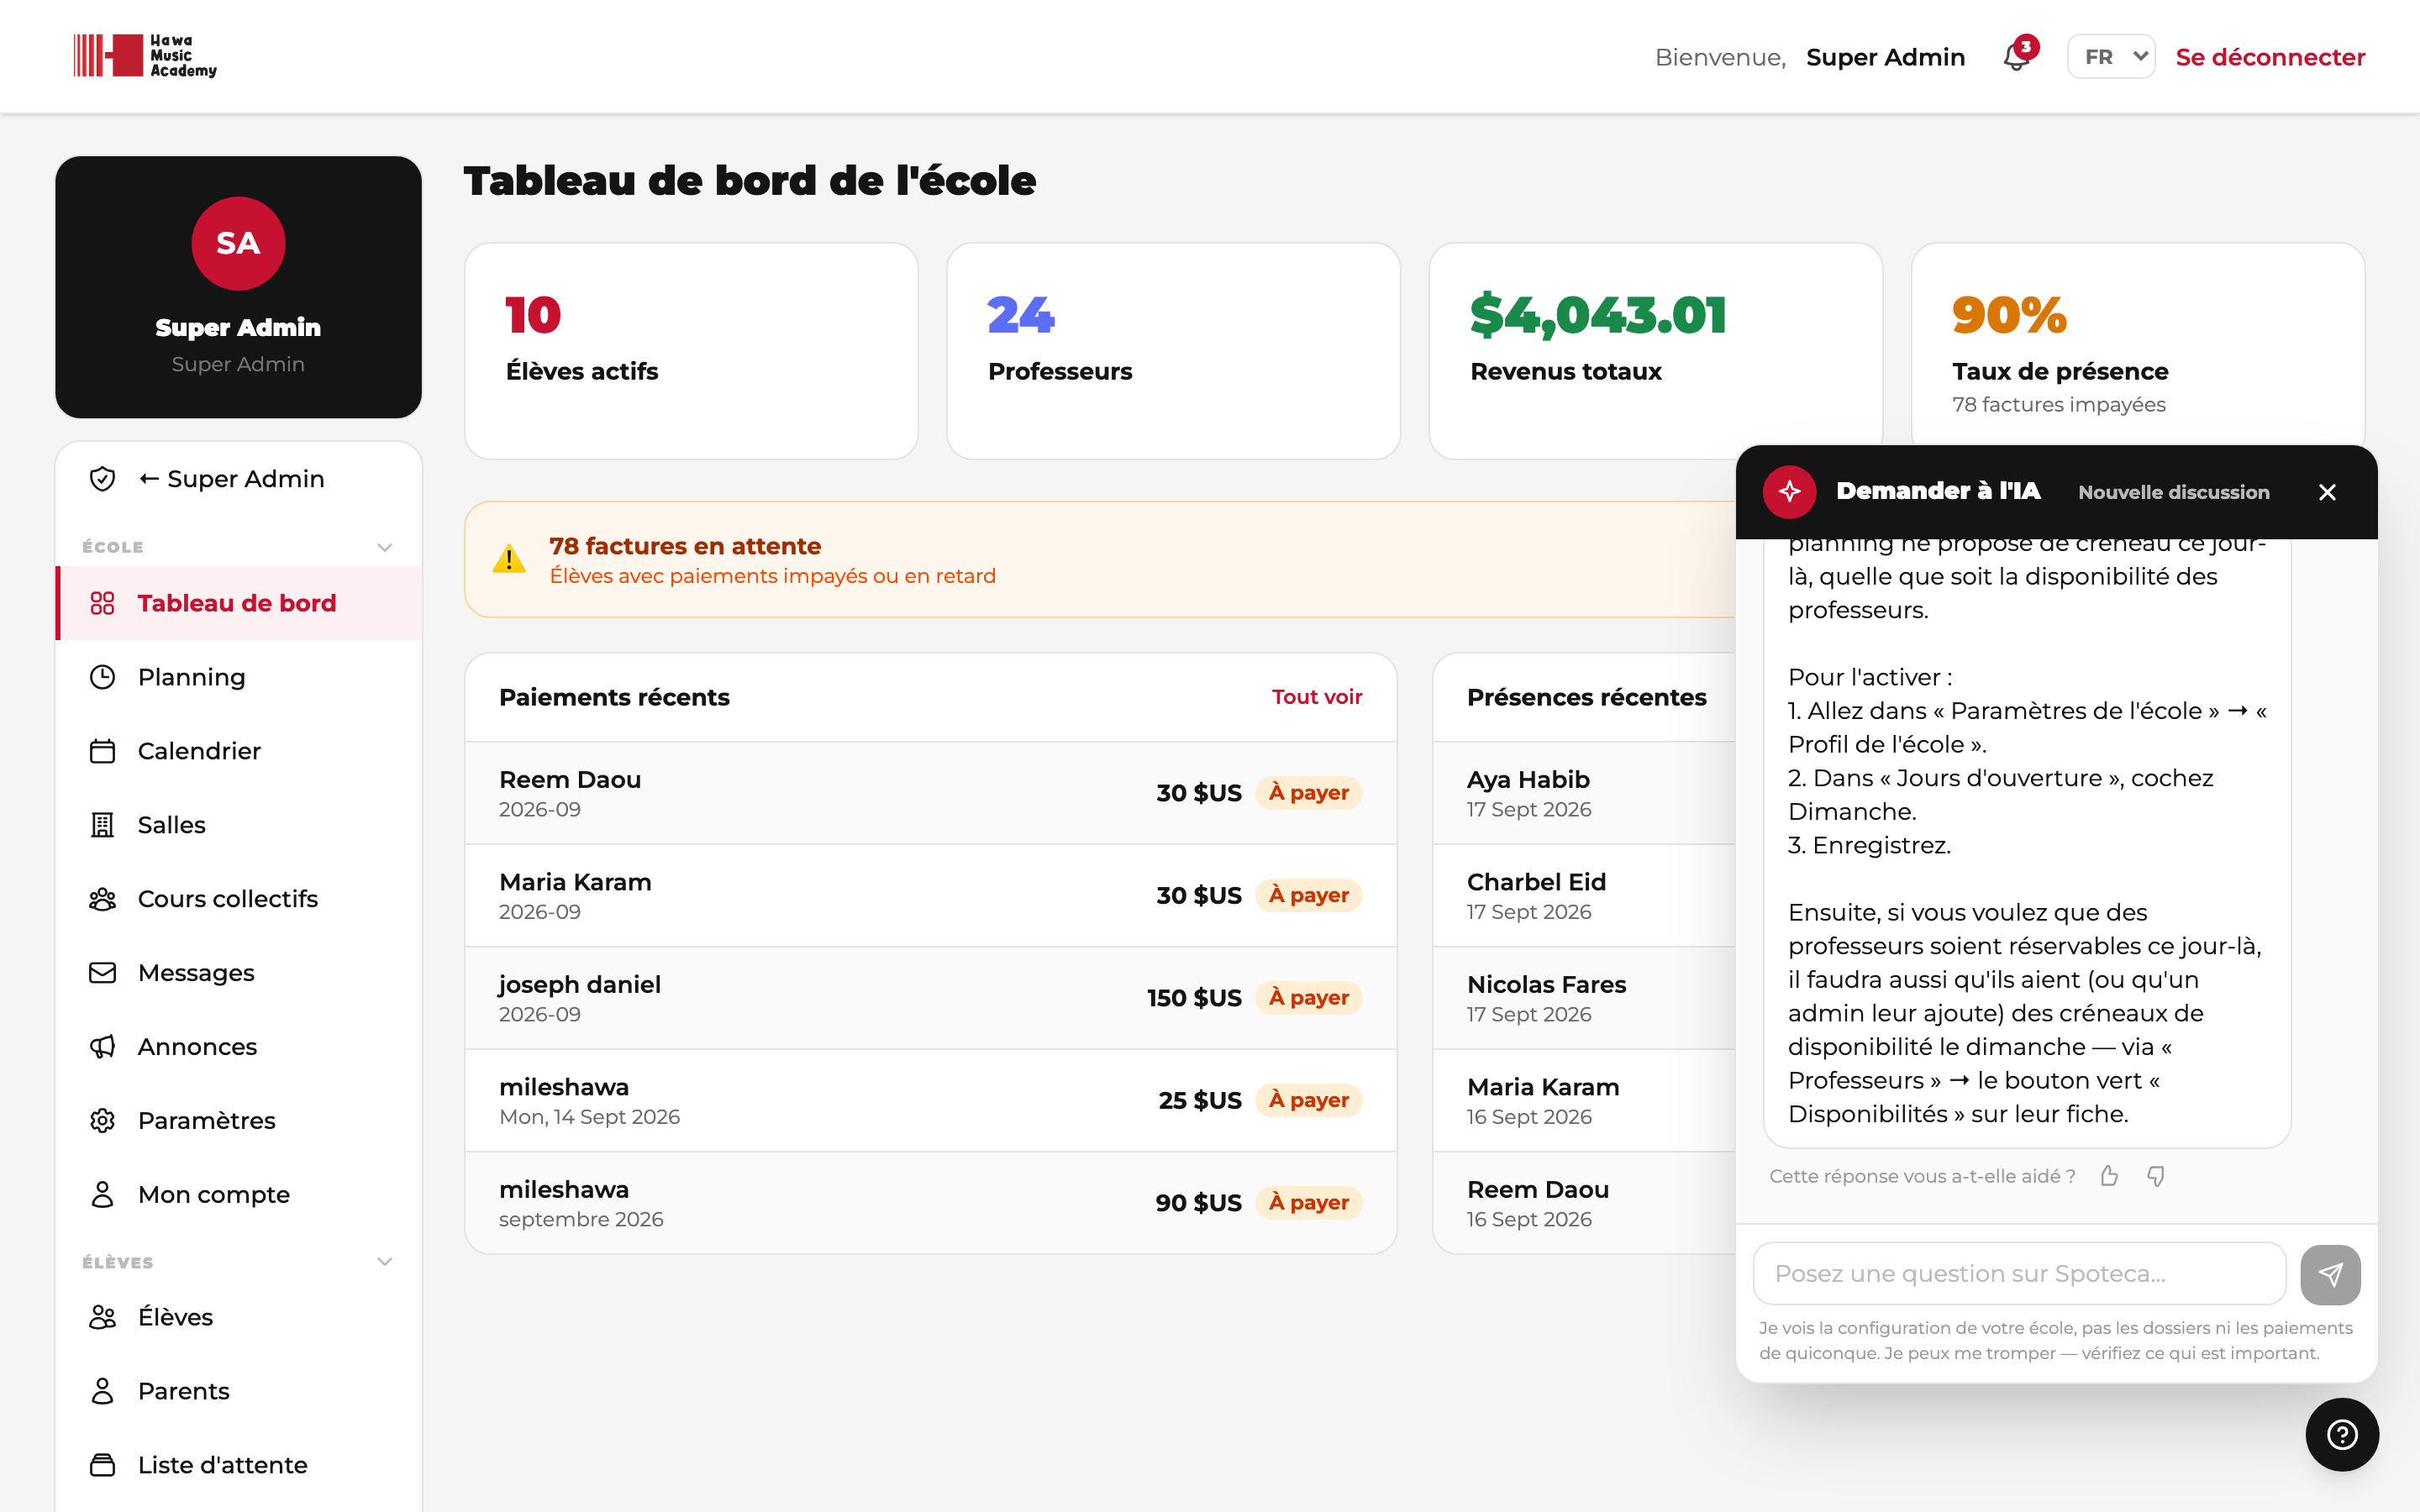Image resolution: width=2420 pixels, height=1512 pixels.
Task: Click the Hawa Music Academy logo
Action: [145, 56]
